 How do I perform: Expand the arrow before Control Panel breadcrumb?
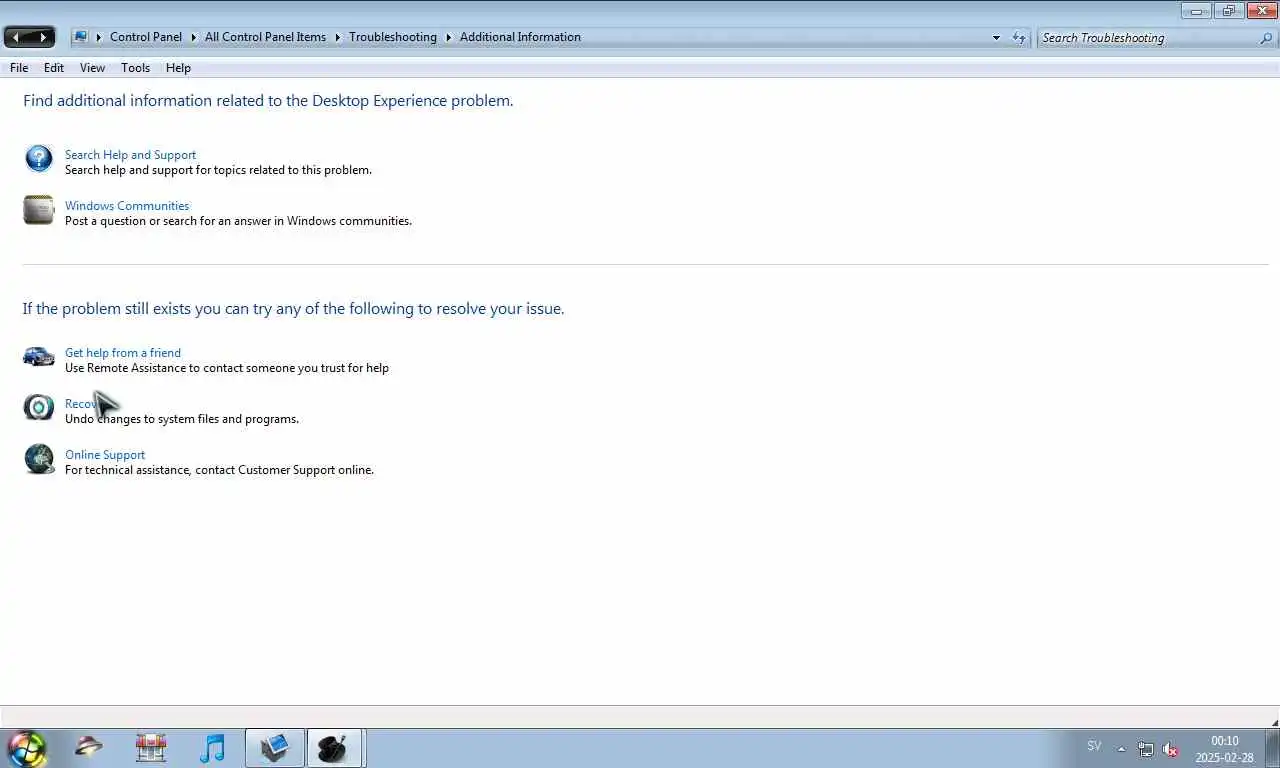[x=99, y=37]
